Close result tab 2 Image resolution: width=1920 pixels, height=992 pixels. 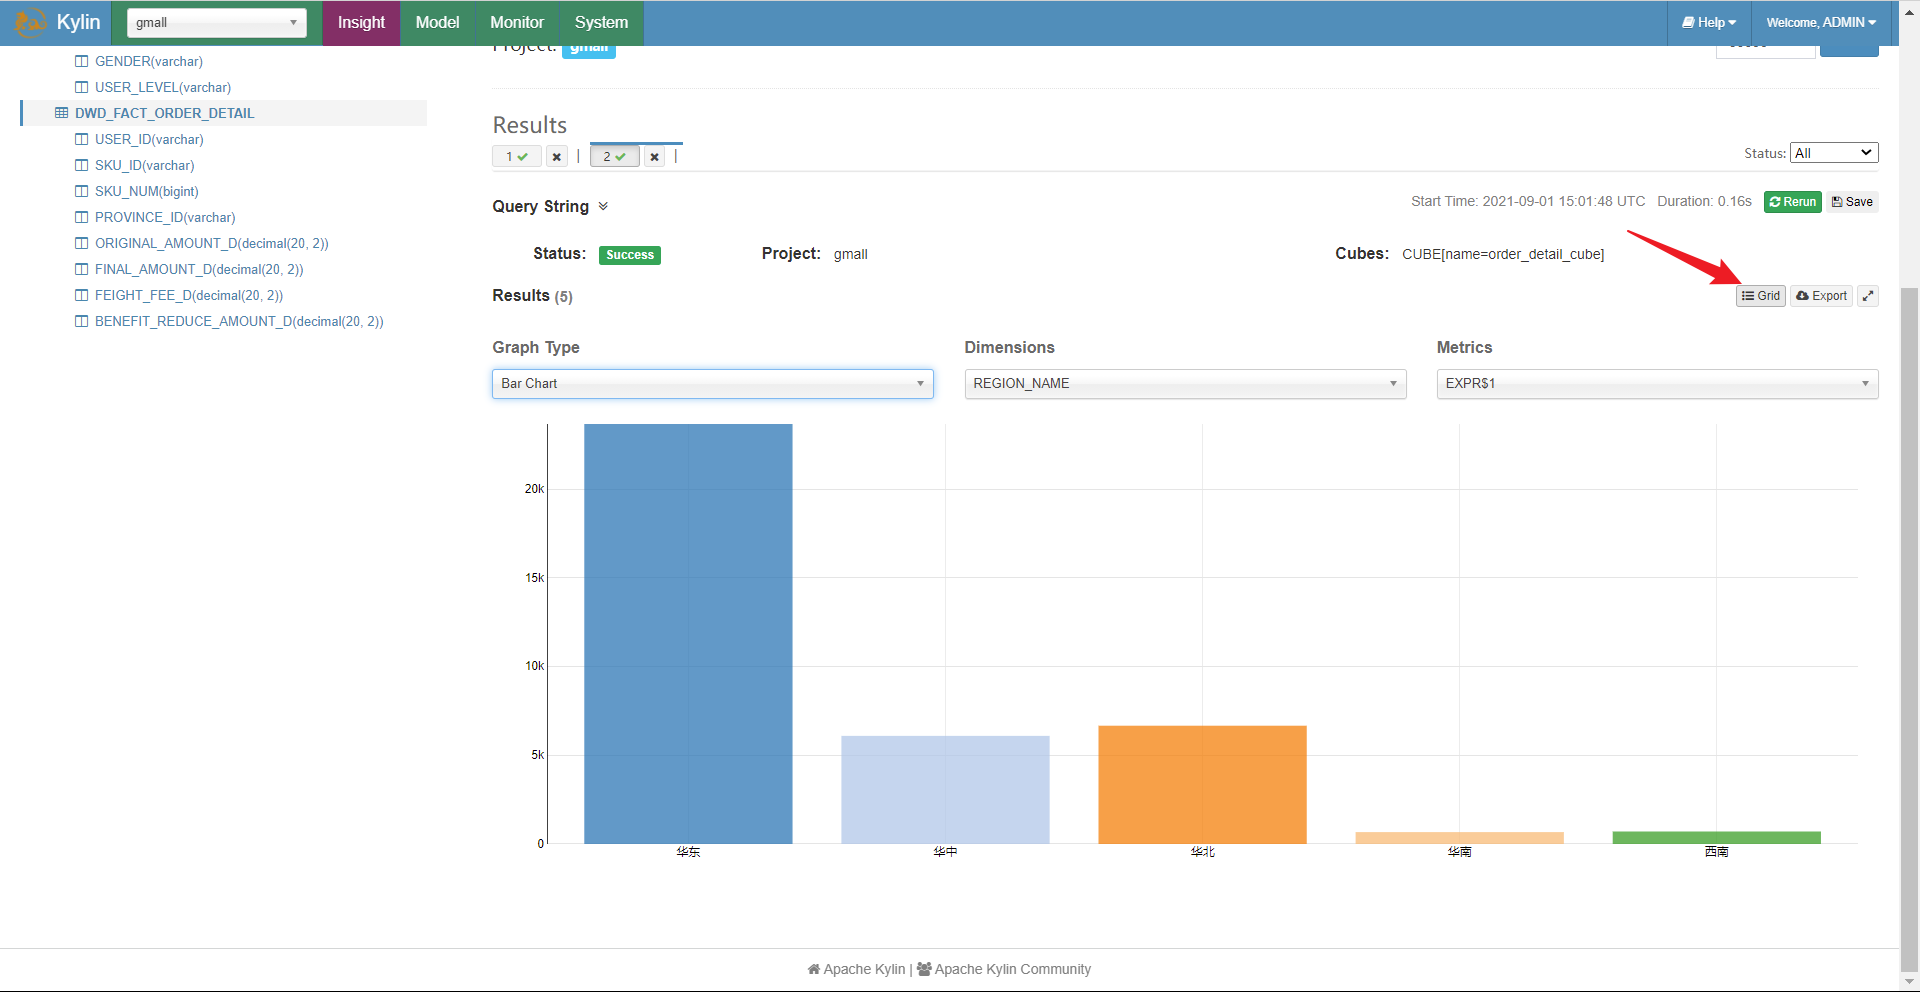654,156
